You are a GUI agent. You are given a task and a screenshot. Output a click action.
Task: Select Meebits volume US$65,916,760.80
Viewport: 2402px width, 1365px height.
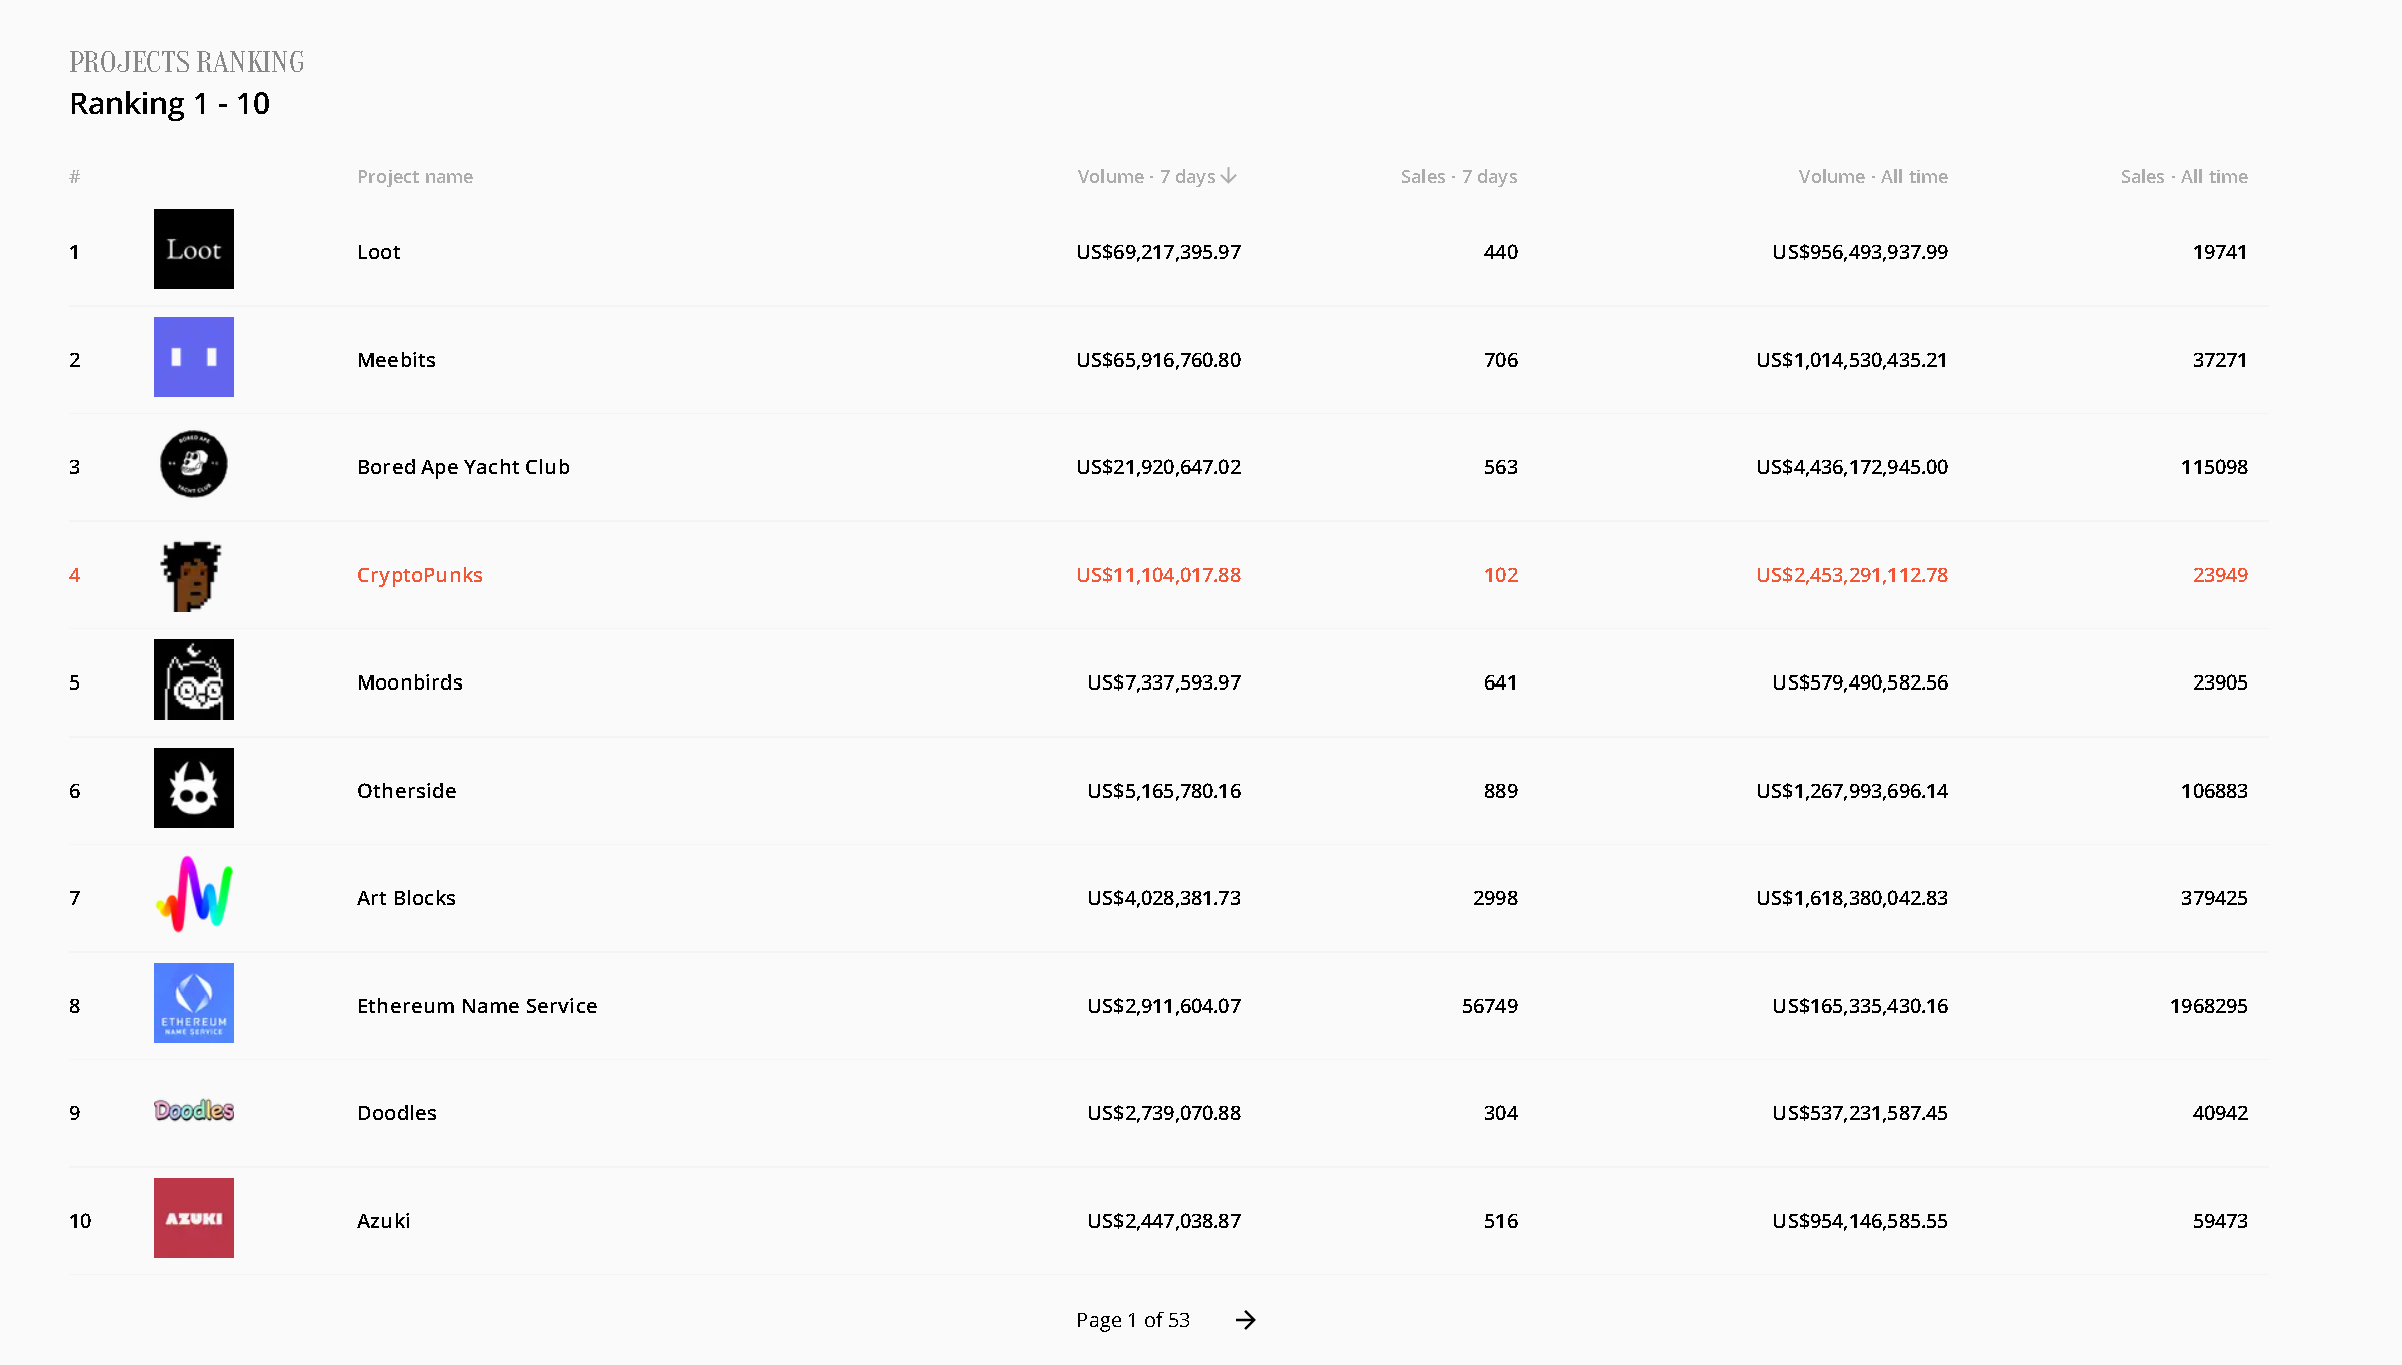1159,360
